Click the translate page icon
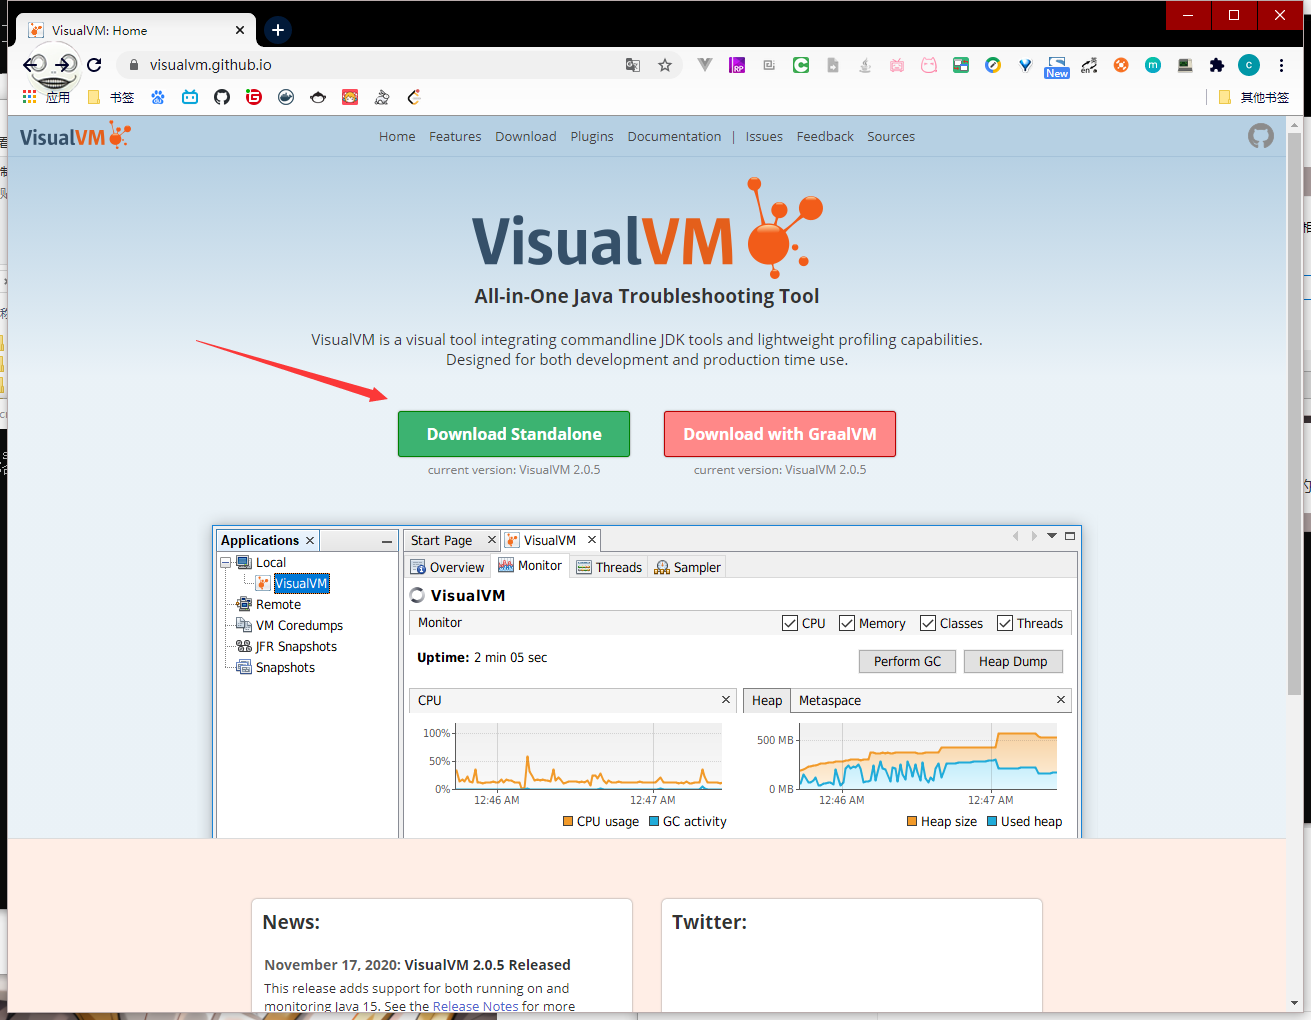This screenshot has width=1311, height=1020. pyautogui.click(x=633, y=65)
